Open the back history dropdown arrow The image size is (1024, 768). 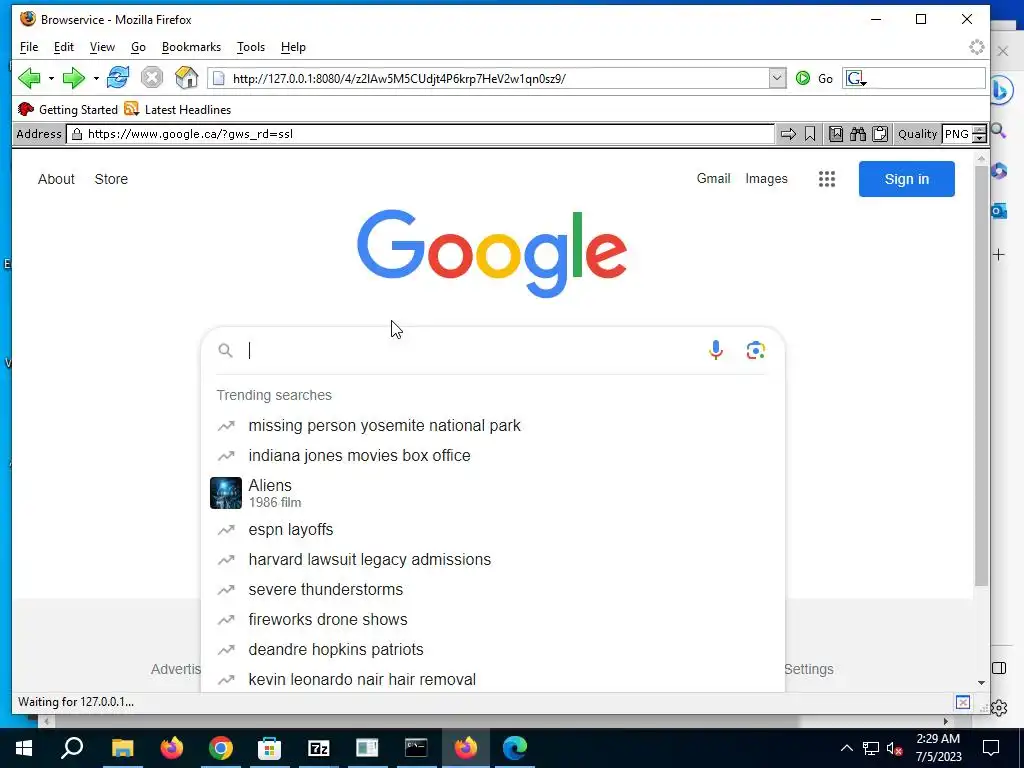(51, 78)
